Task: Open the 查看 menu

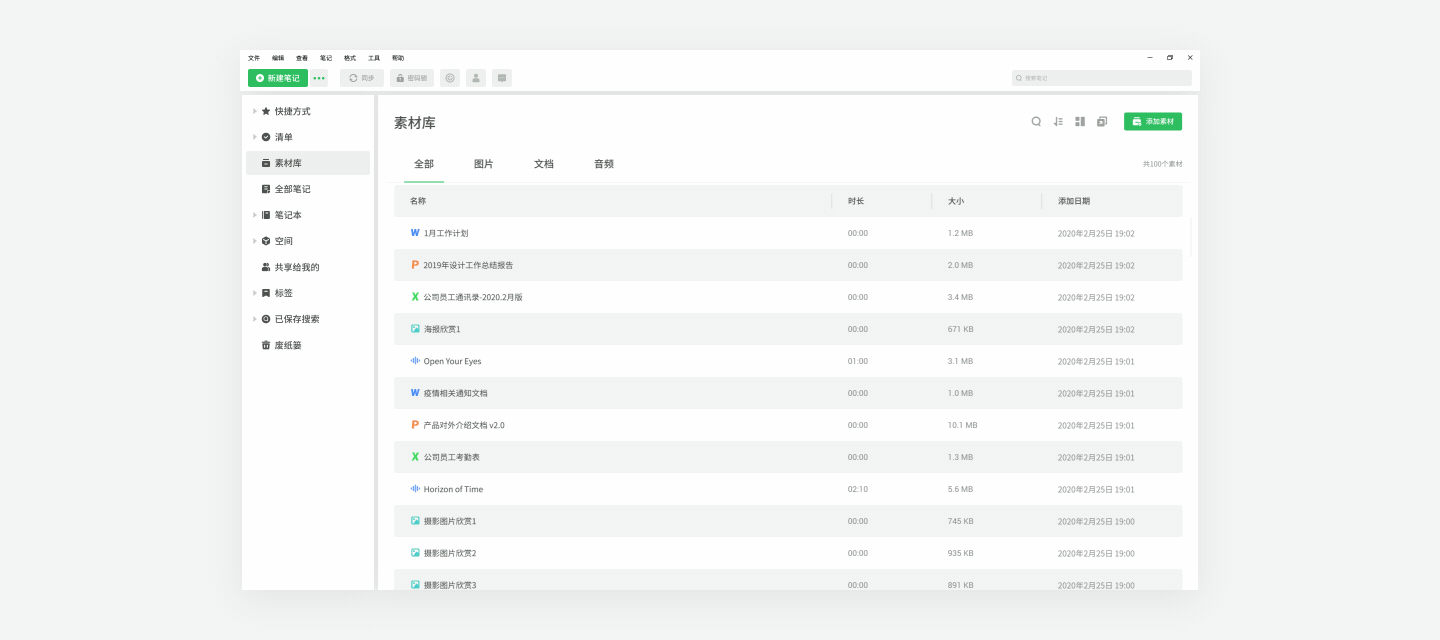Action: click(x=302, y=58)
